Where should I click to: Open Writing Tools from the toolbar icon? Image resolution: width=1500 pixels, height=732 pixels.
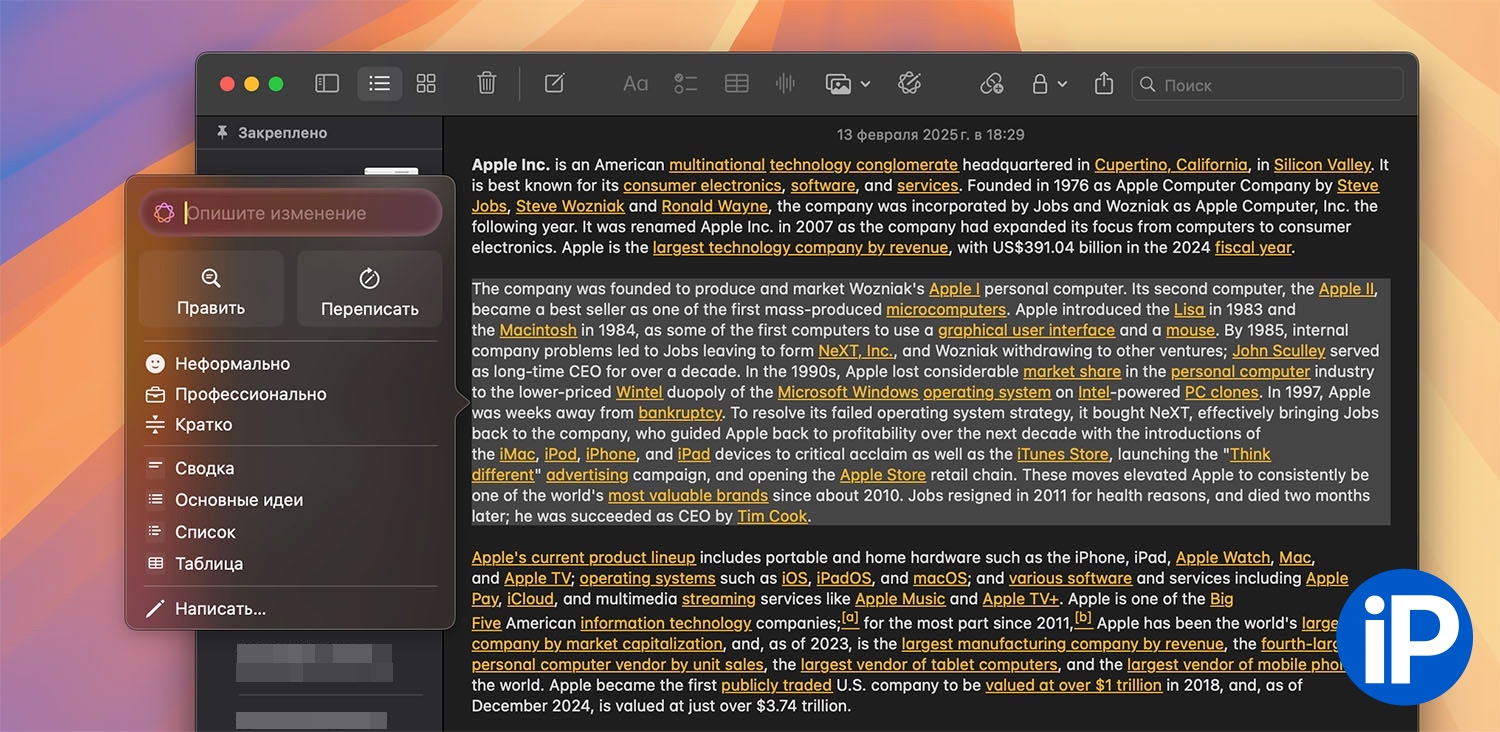tap(909, 83)
